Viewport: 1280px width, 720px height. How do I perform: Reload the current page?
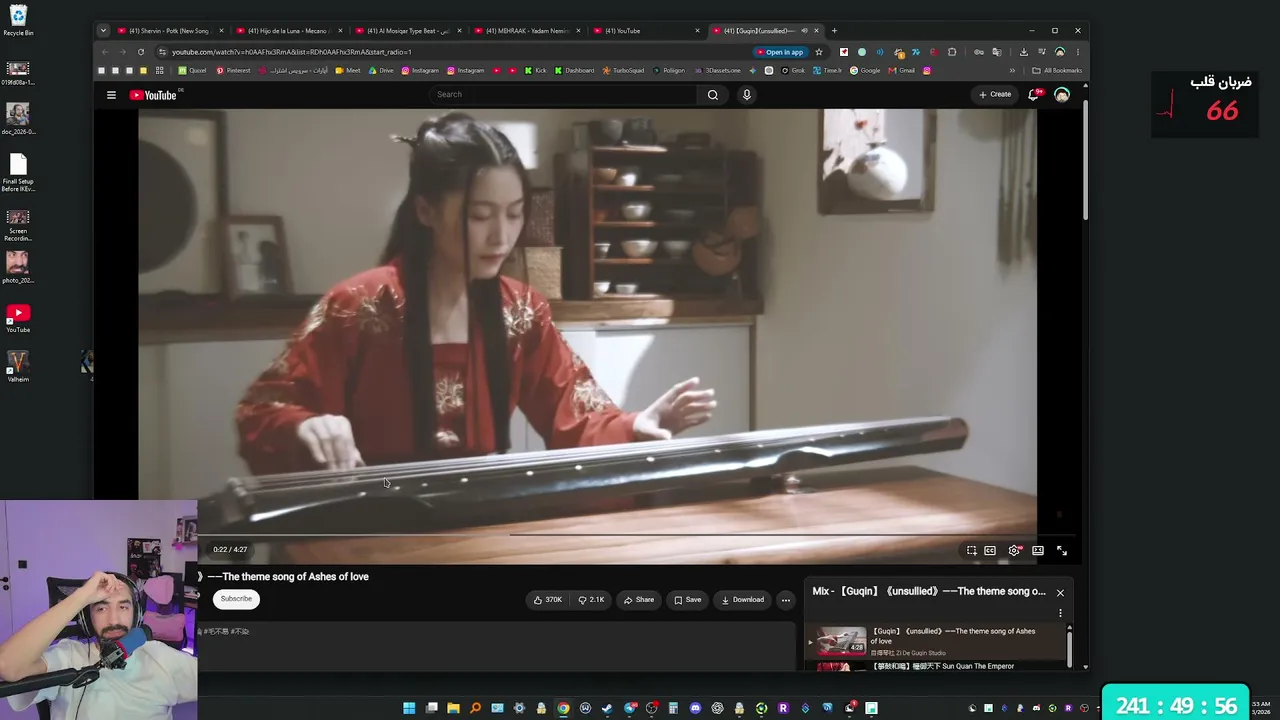click(141, 52)
